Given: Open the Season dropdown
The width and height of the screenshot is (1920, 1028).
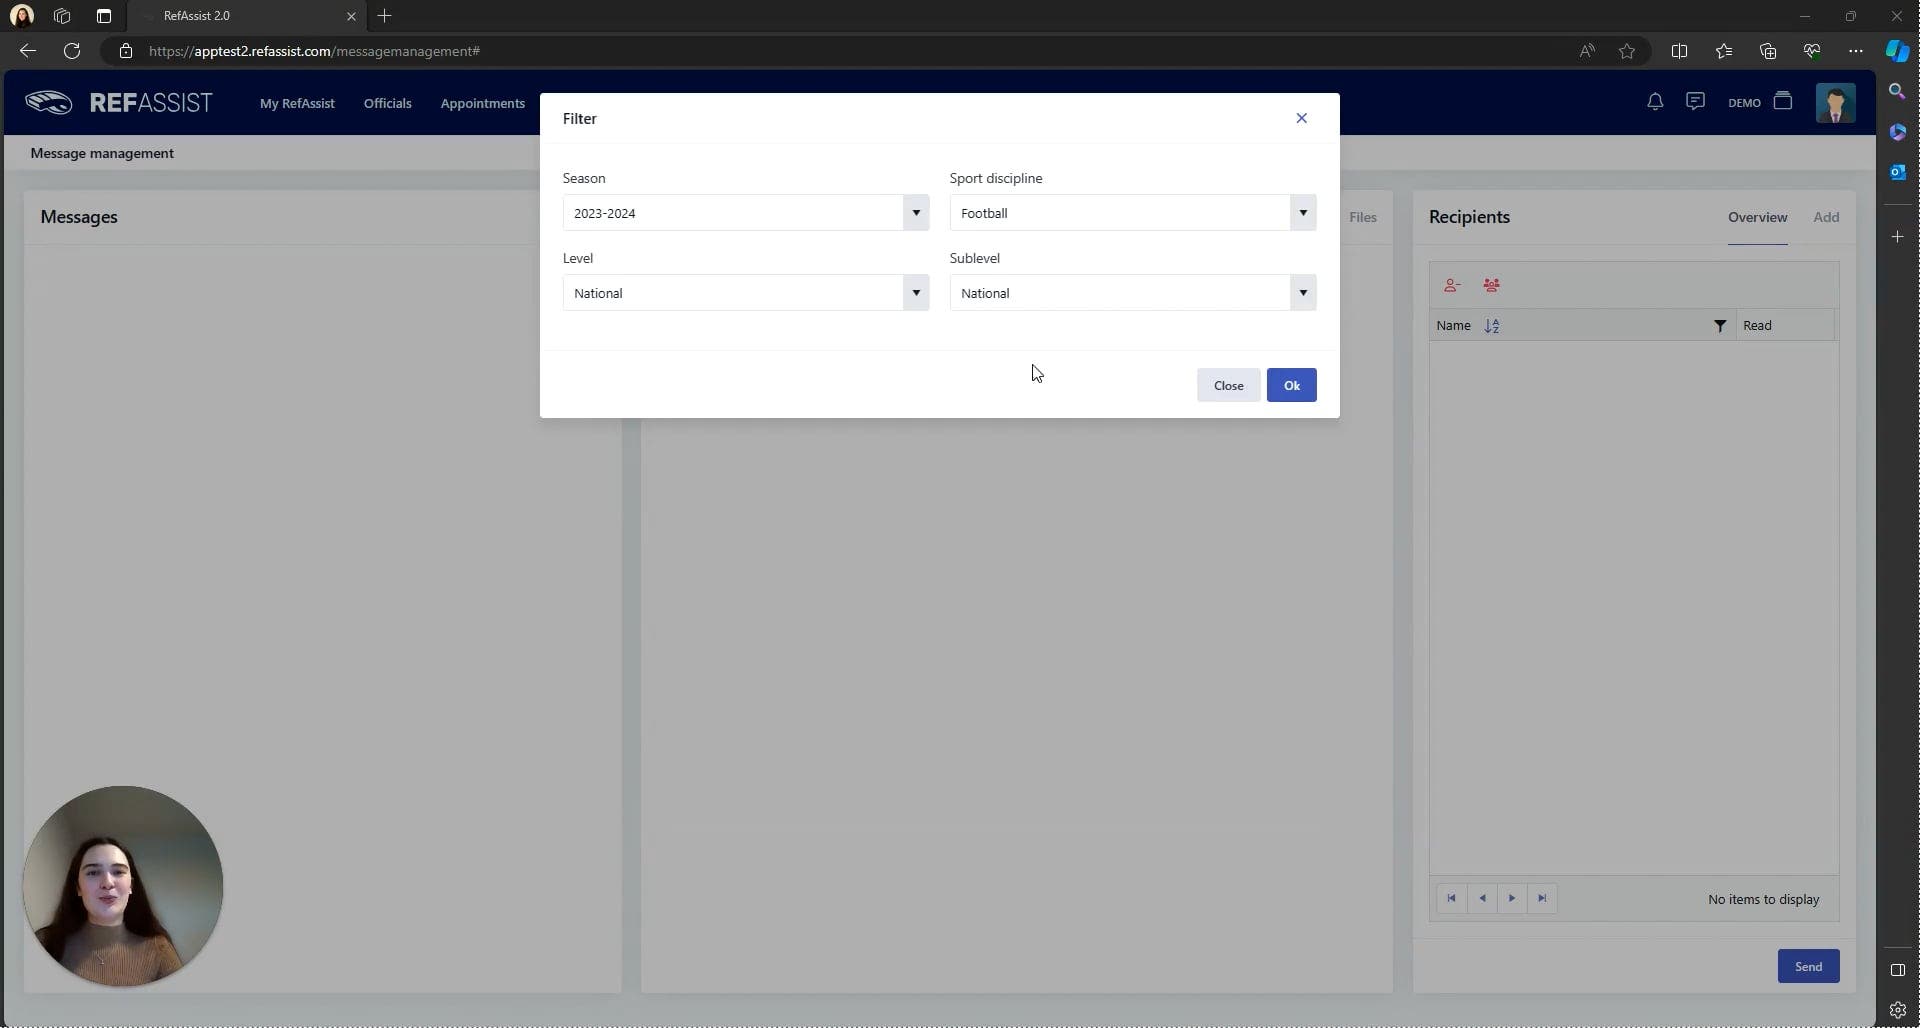Looking at the screenshot, I should click(x=915, y=213).
